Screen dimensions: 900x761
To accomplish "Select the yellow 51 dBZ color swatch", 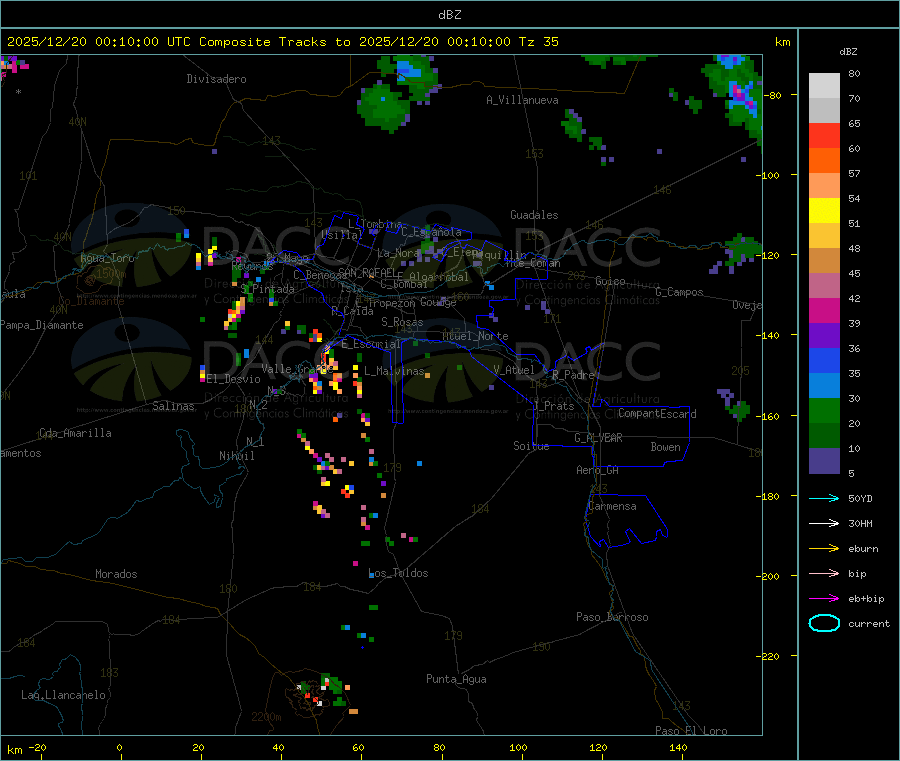I will [824, 211].
